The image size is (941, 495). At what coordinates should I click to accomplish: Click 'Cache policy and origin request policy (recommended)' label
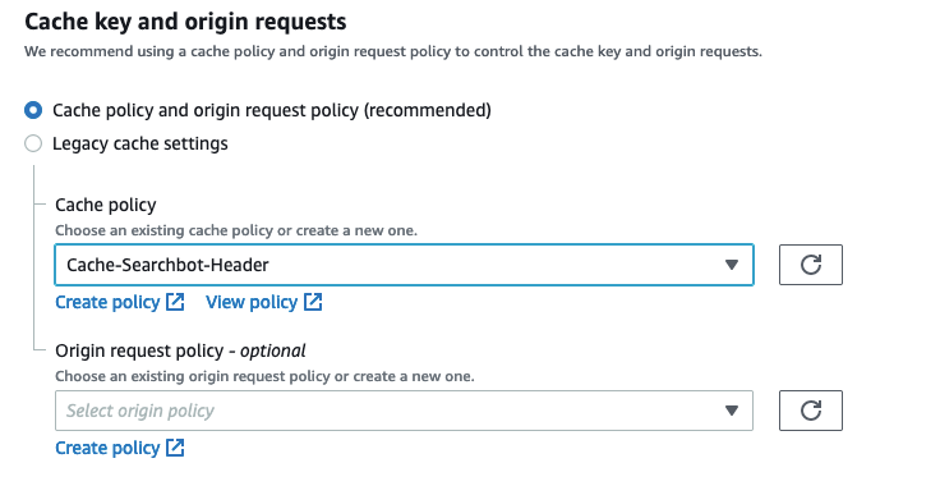point(272,110)
